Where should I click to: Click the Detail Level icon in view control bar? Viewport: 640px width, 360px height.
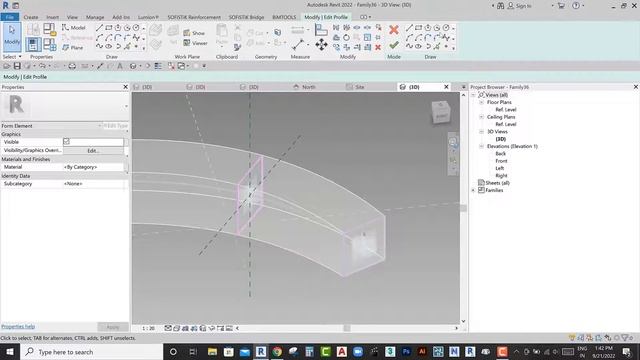pyautogui.click(x=168, y=328)
